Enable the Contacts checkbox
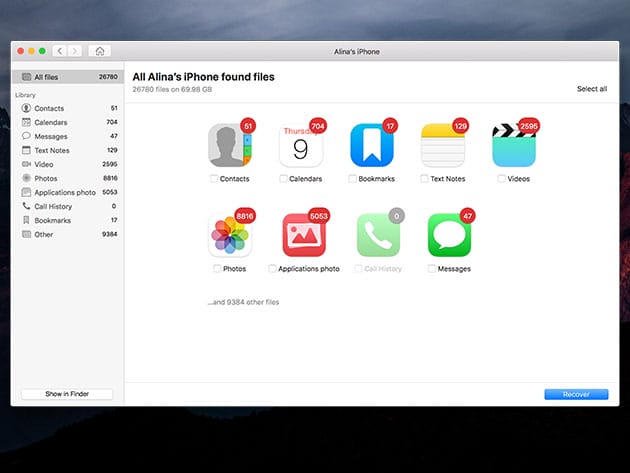The image size is (630, 473). point(214,179)
